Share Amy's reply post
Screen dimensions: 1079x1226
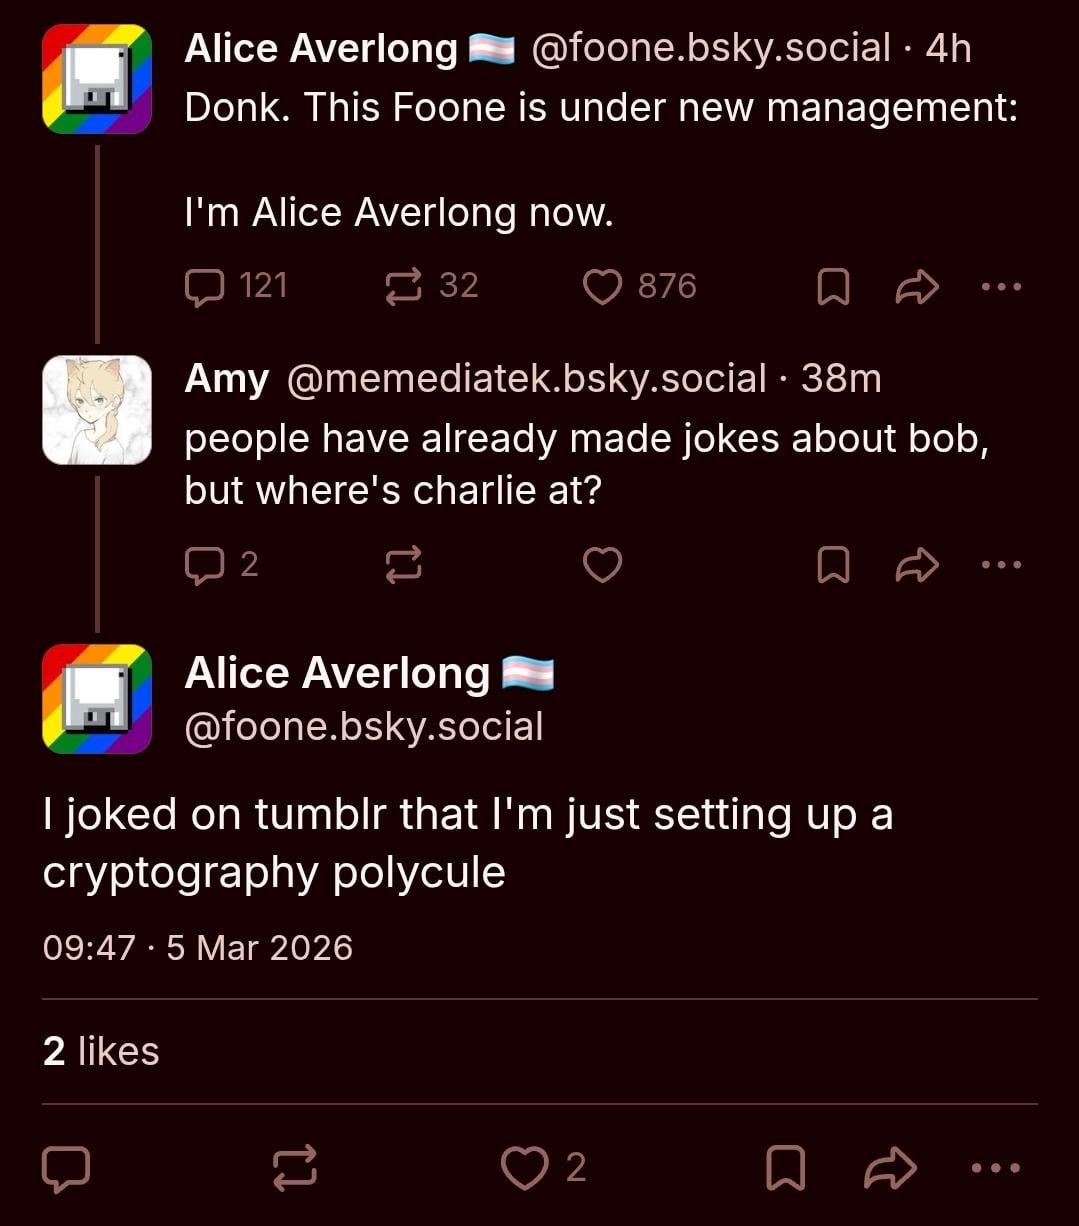[916, 565]
